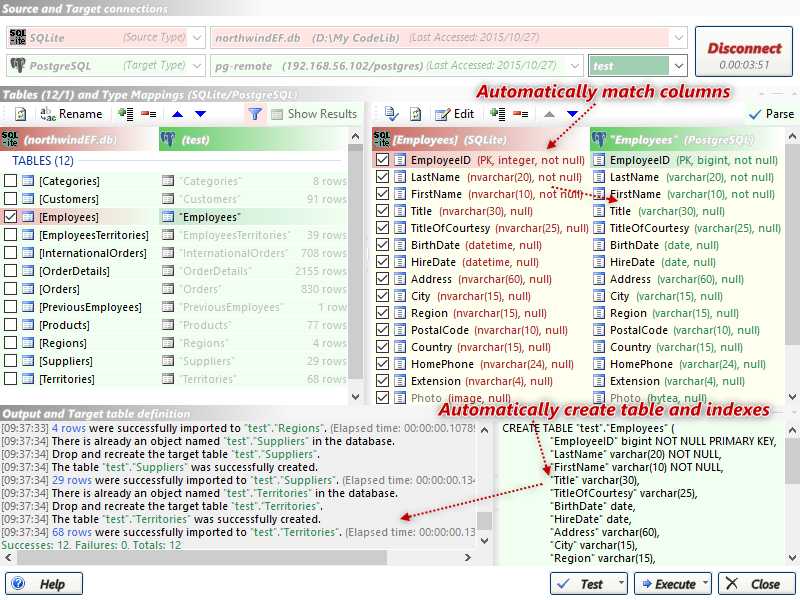Click the TABLES (12) group header
Viewport: 800px width, 600px height.
(x=43, y=161)
